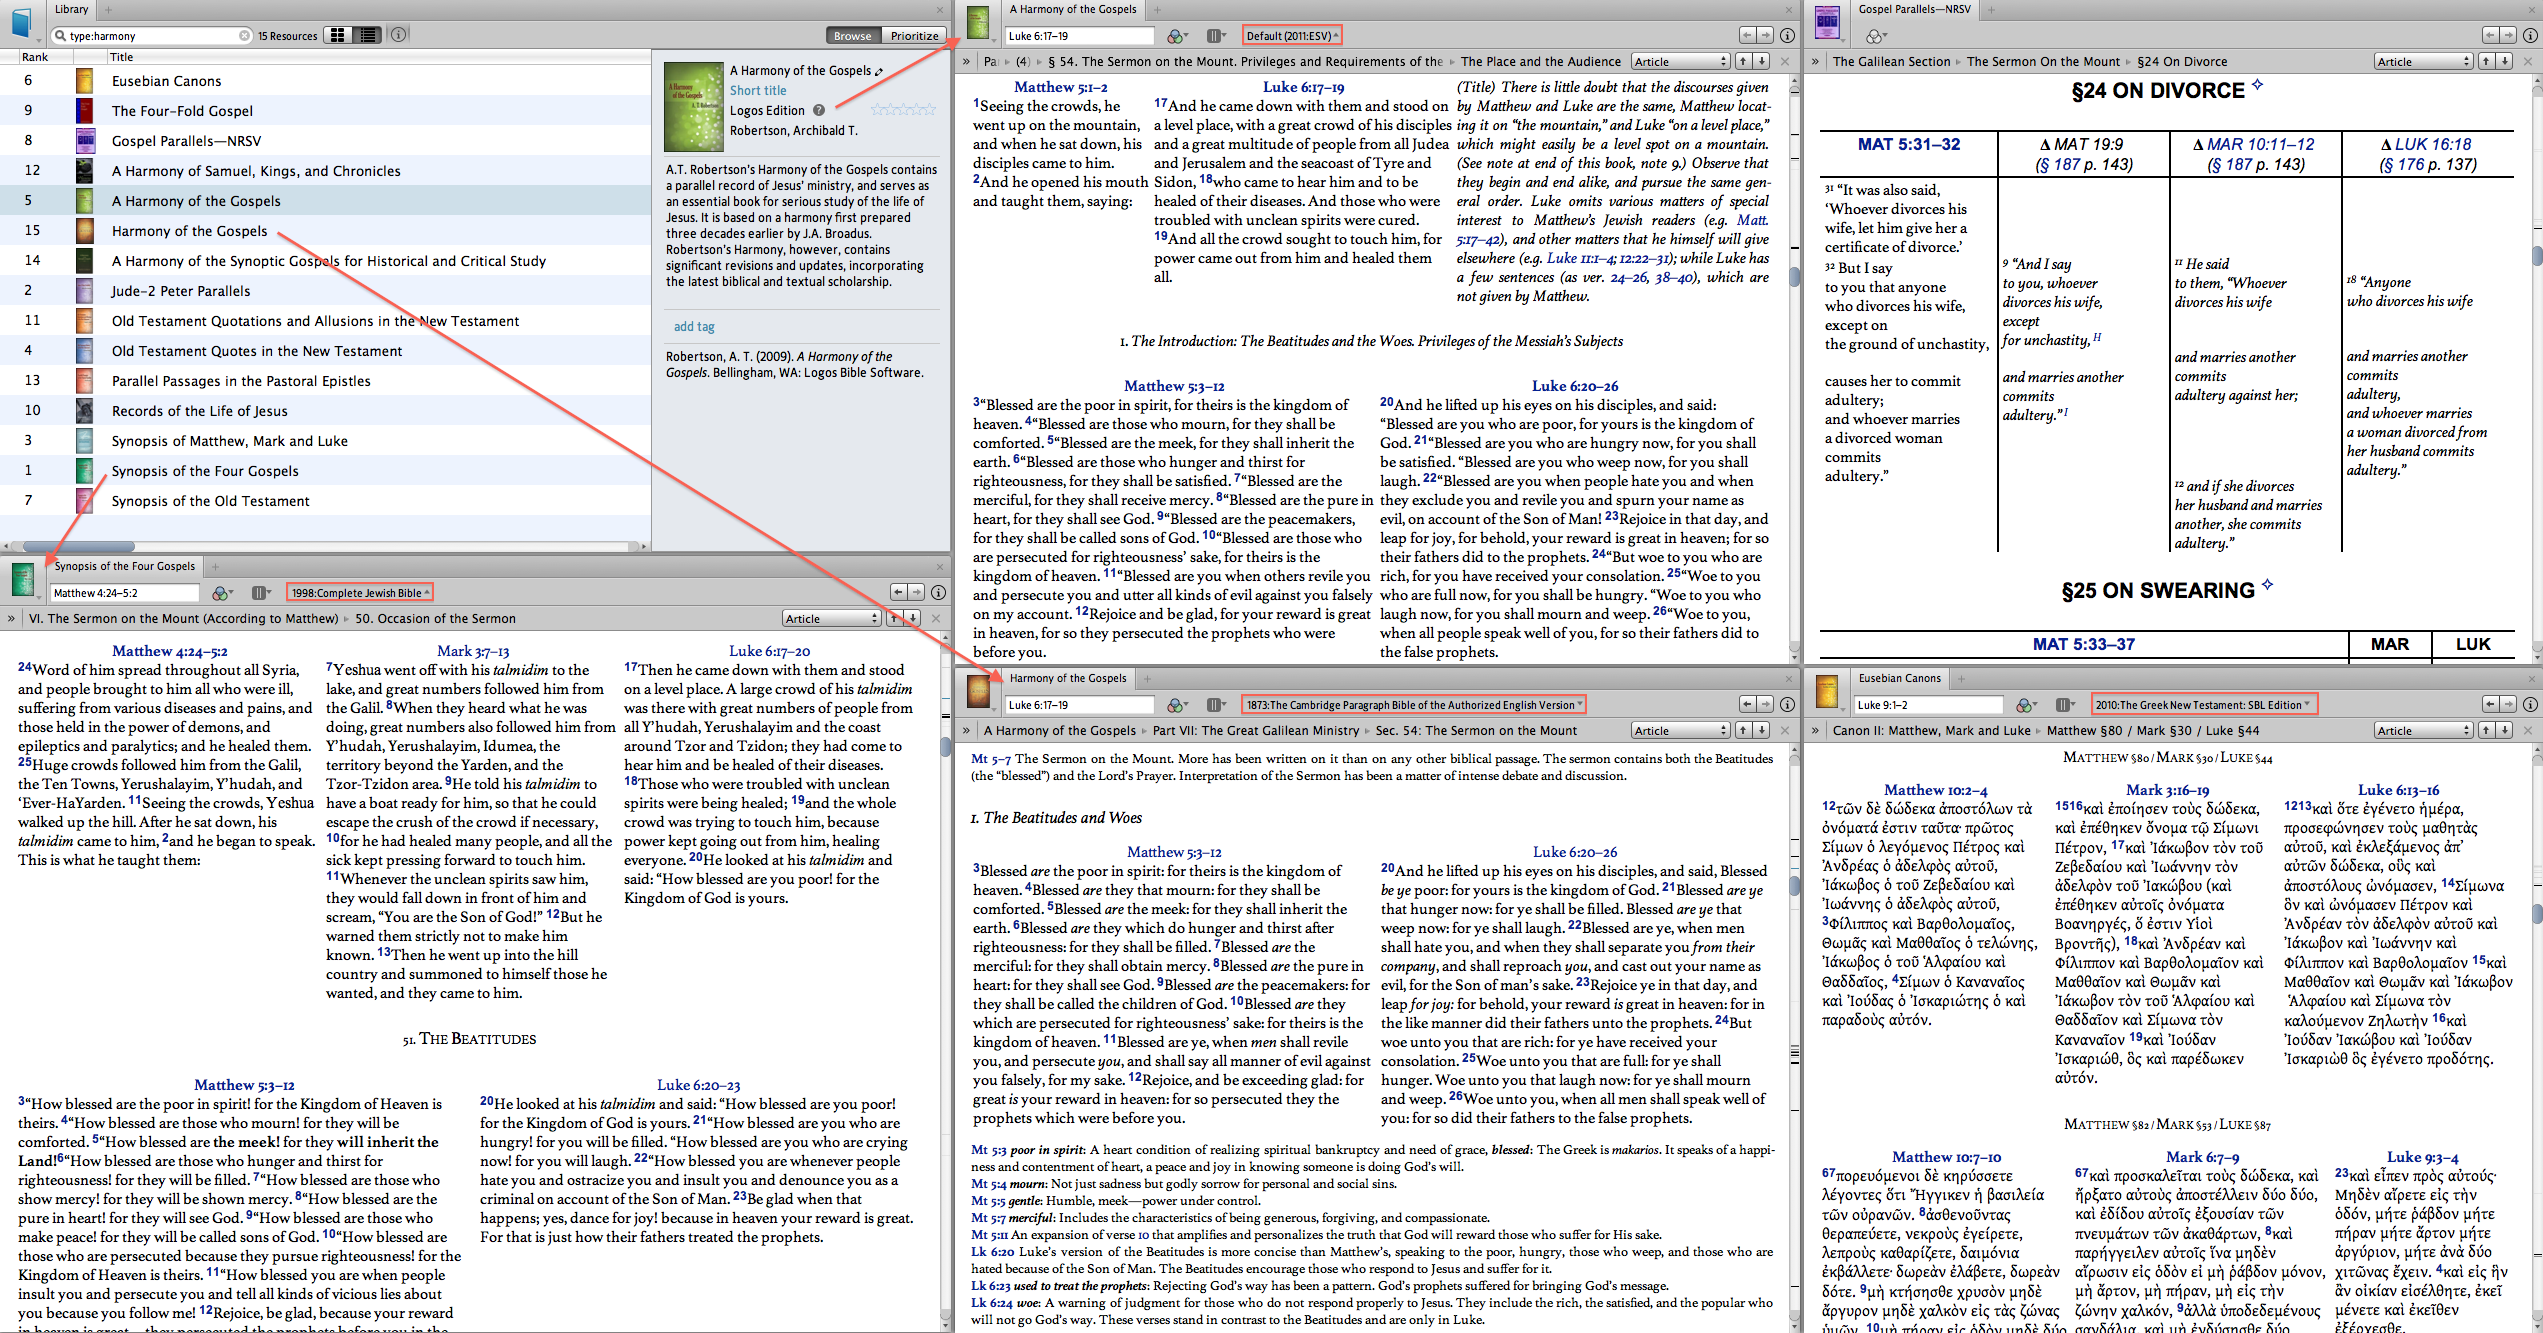2543x1333 pixels.
Task: Open 1998:Complete Jewish Bible version dropdown
Action: (360, 593)
